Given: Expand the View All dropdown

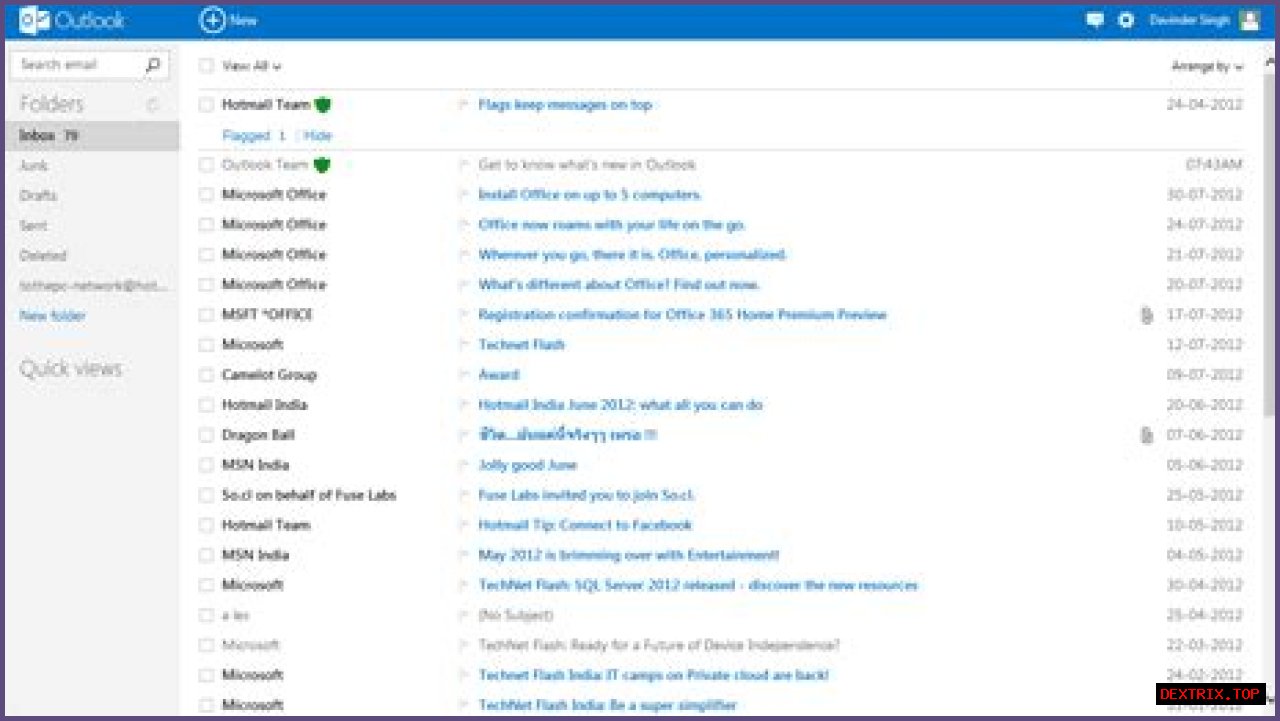Looking at the screenshot, I should coord(251,66).
